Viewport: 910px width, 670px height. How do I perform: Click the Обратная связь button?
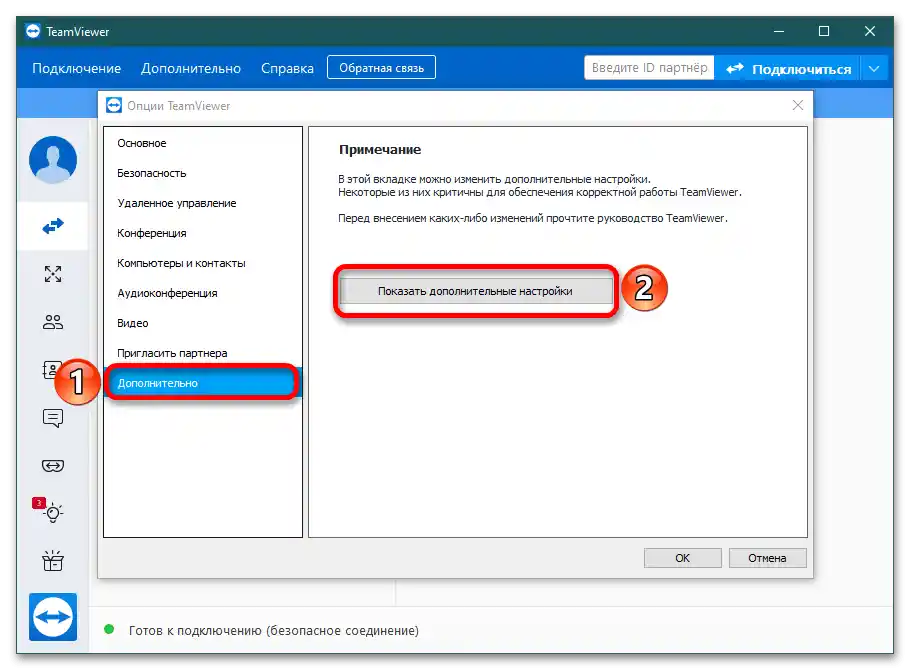tap(381, 67)
